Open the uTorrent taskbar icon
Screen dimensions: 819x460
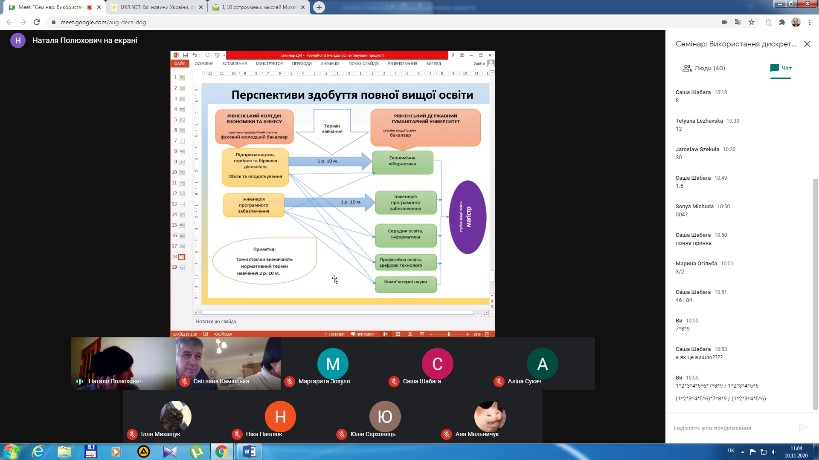click(196, 451)
